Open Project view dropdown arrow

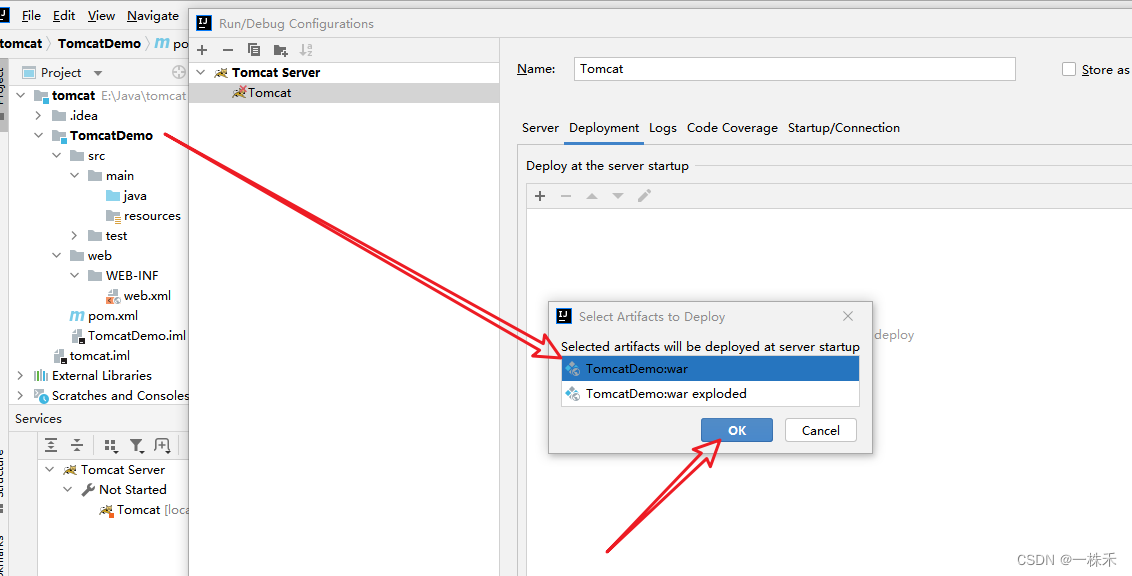coord(98,73)
